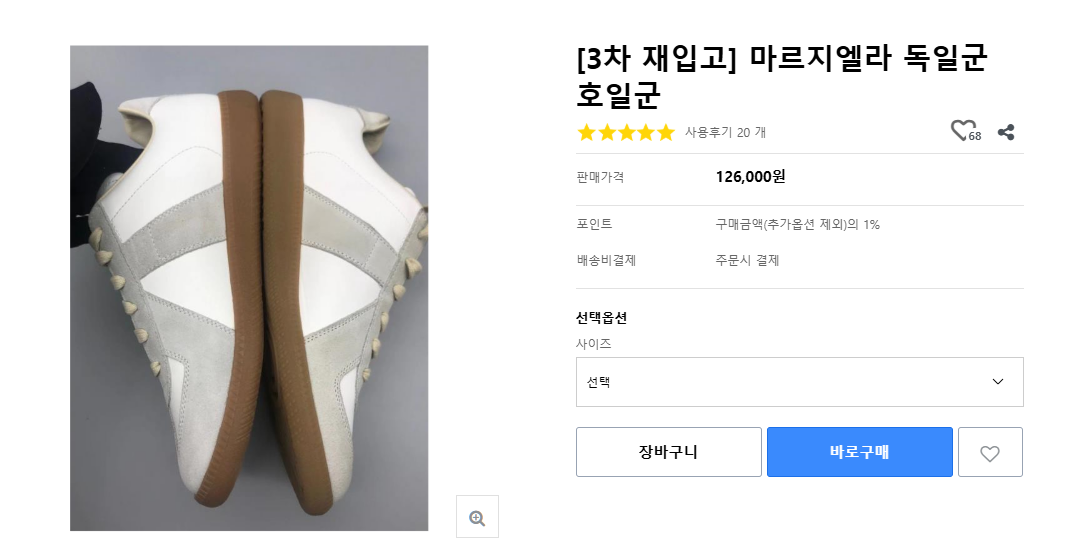Open the image zoom magnifier icon

coord(477,517)
